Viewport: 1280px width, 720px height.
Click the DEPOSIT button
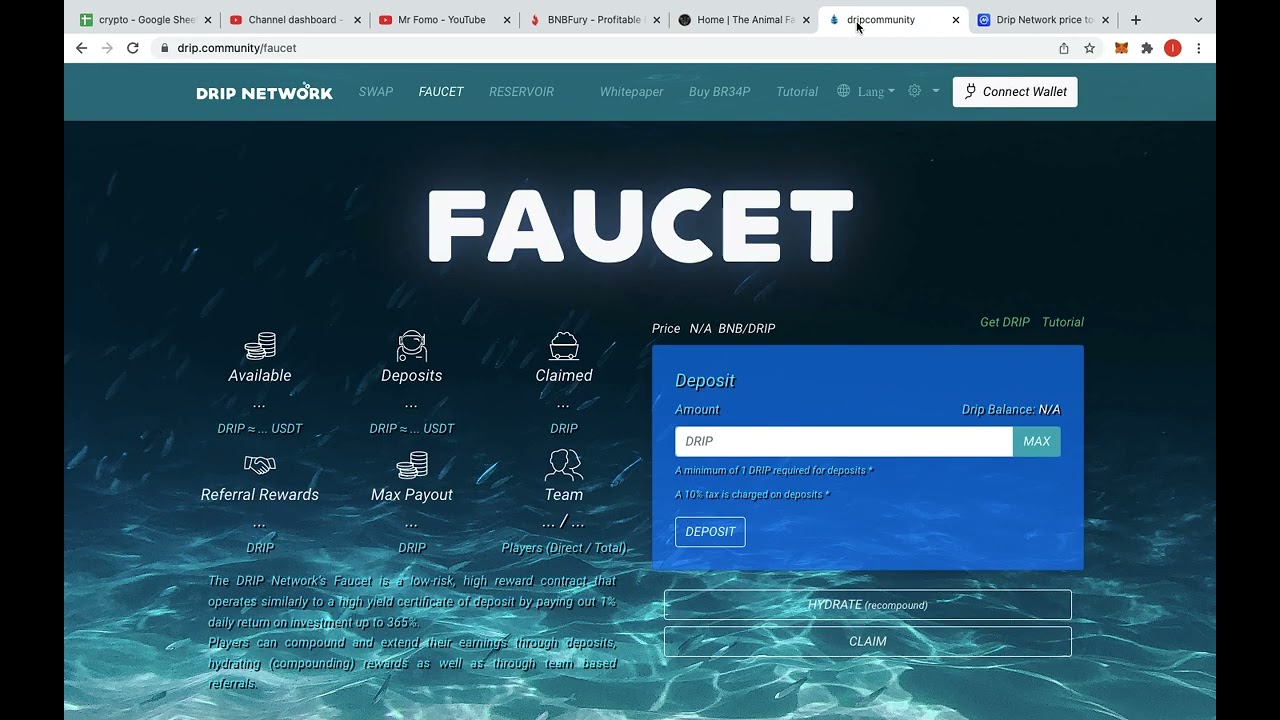710,532
